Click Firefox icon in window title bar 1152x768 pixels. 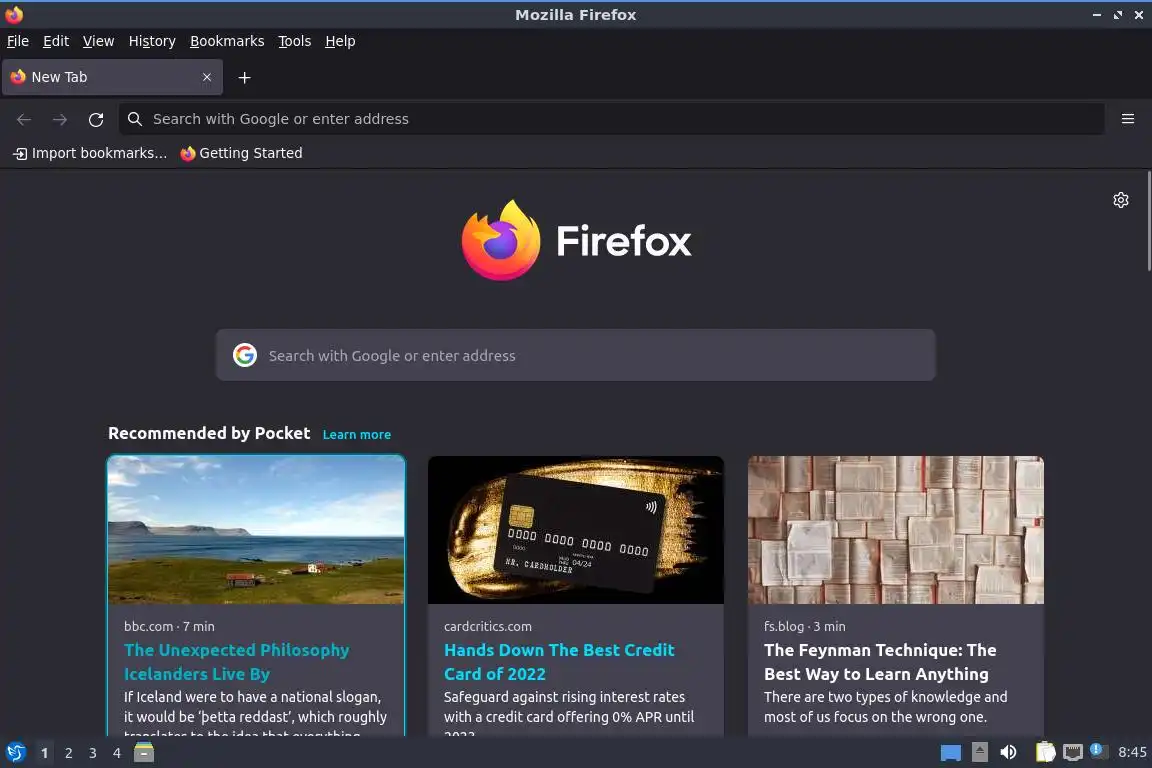point(14,14)
